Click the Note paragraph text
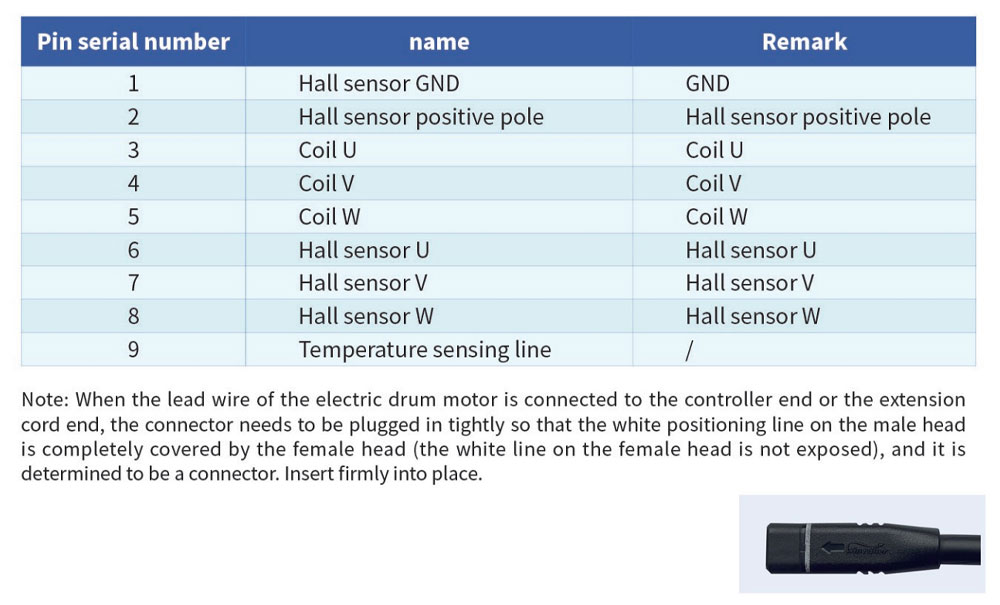Image resolution: width=1000 pixels, height=605 pixels. (x=493, y=437)
